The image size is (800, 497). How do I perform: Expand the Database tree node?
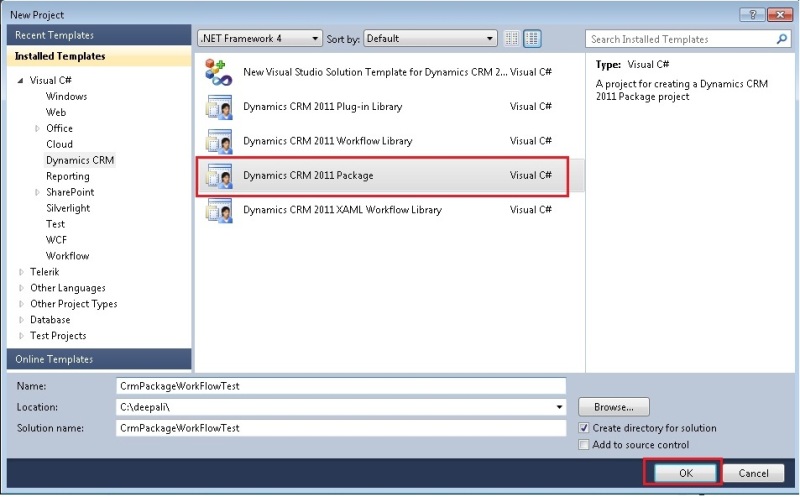pos(21,320)
